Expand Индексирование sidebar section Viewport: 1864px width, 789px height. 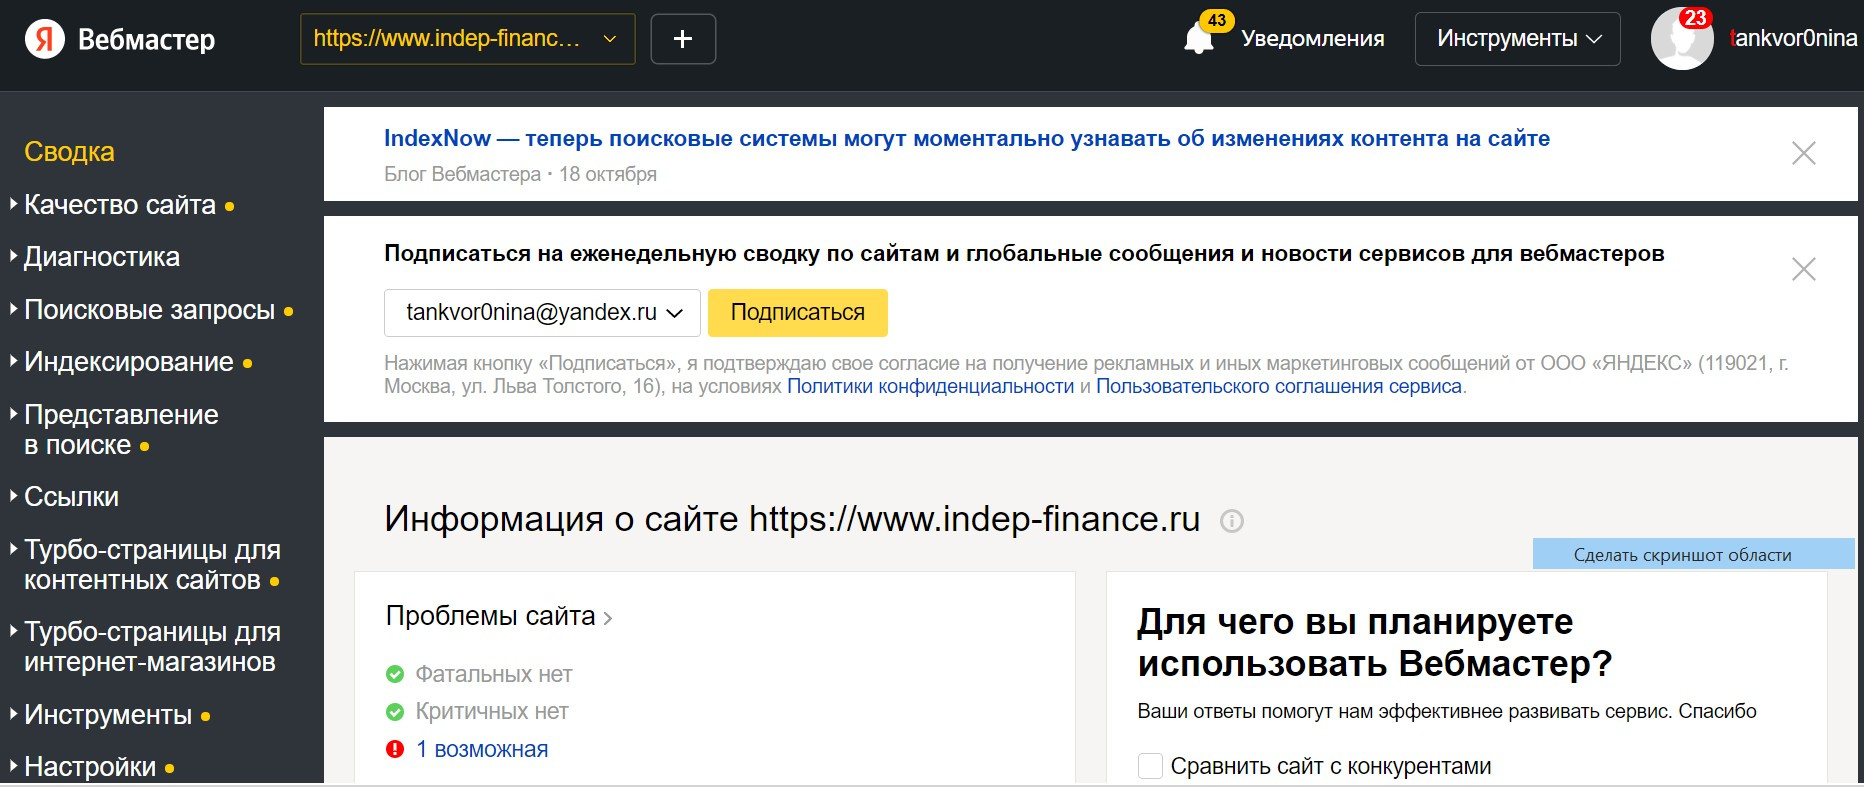click(128, 362)
